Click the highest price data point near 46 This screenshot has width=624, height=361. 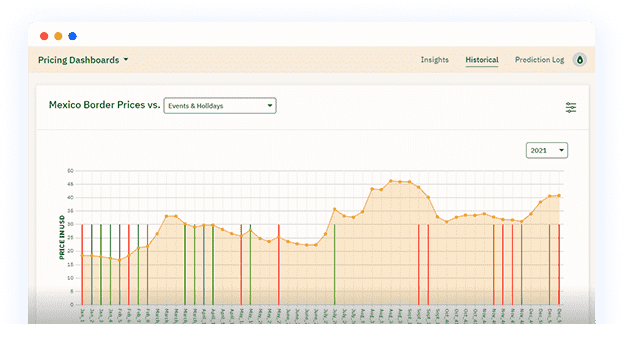[391, 181]
